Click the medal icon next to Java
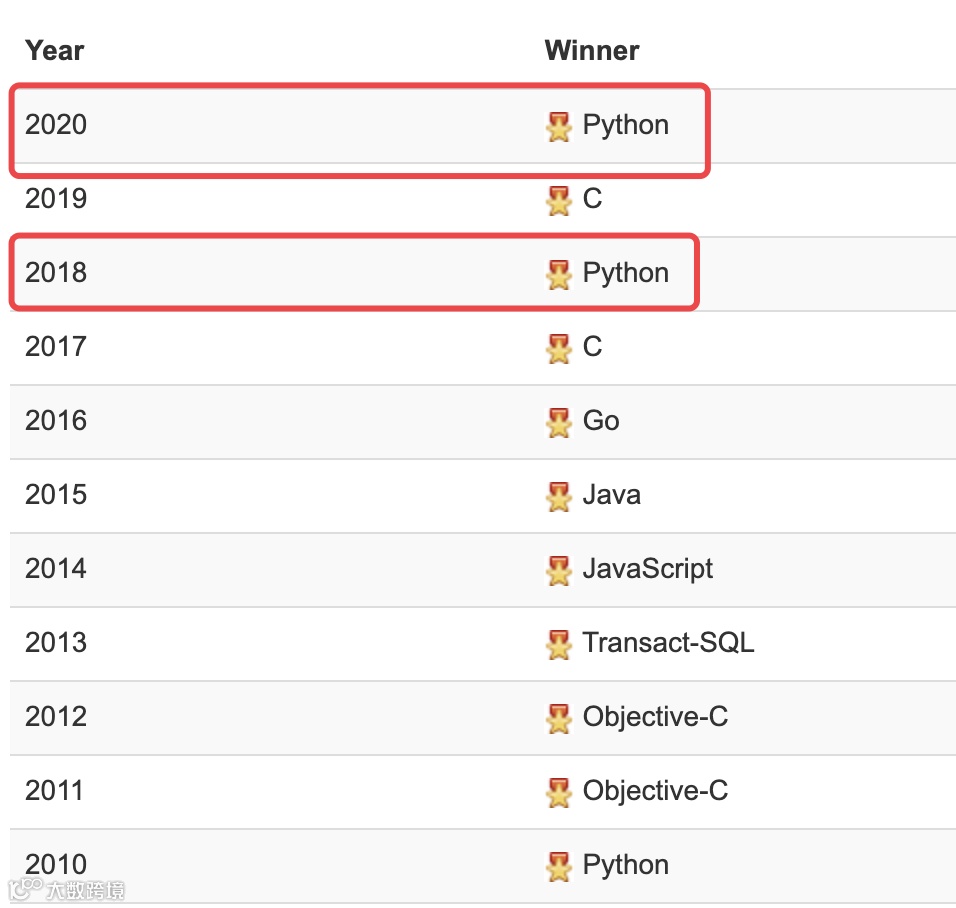This screenshot has width=956, height=908. tap(559, 496)
